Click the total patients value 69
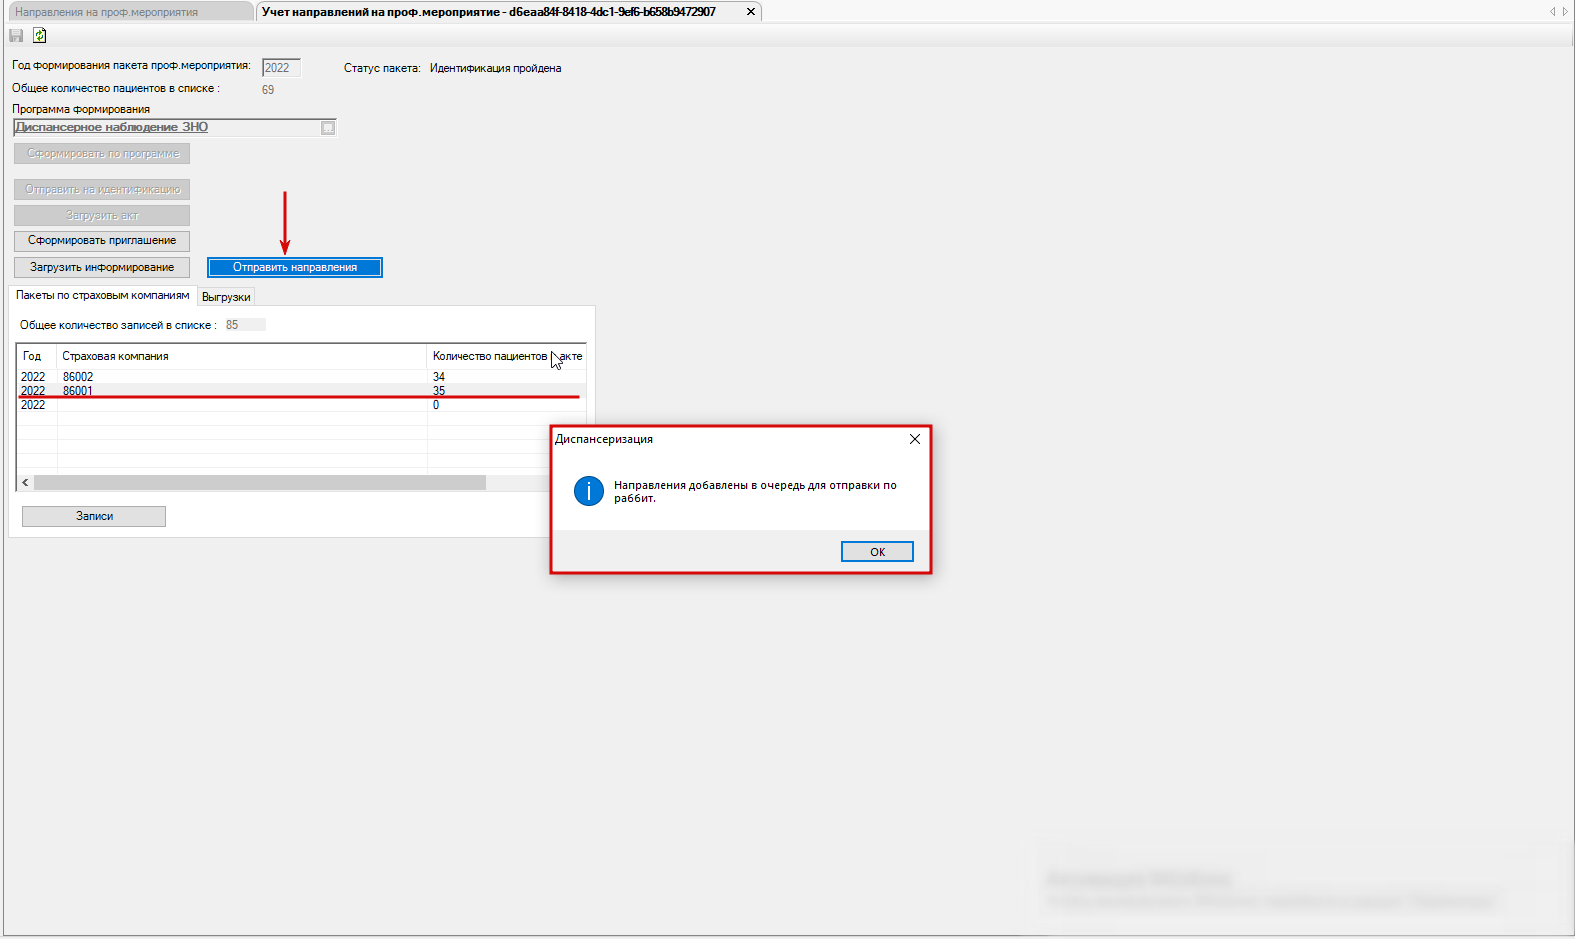 tap(268, 90)
